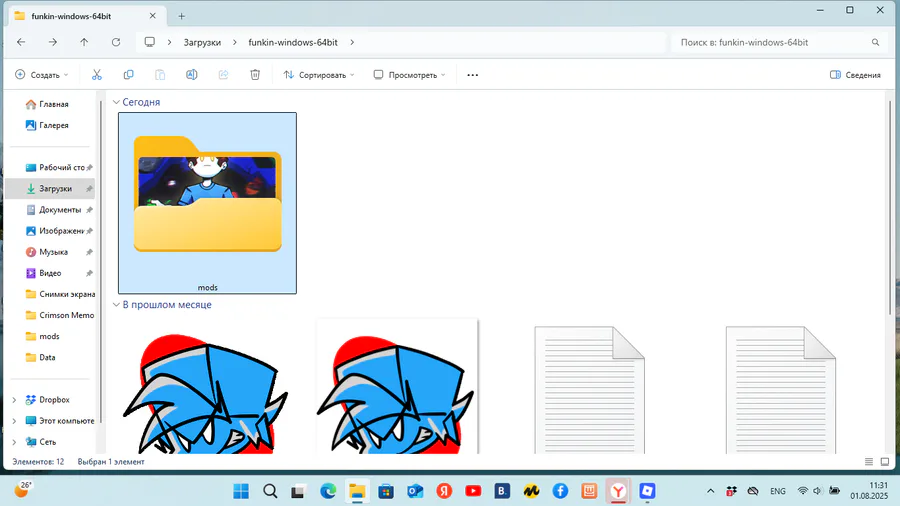Expand the Dropbox tree node
Screen dimensions: 900x506
point(14,400)
